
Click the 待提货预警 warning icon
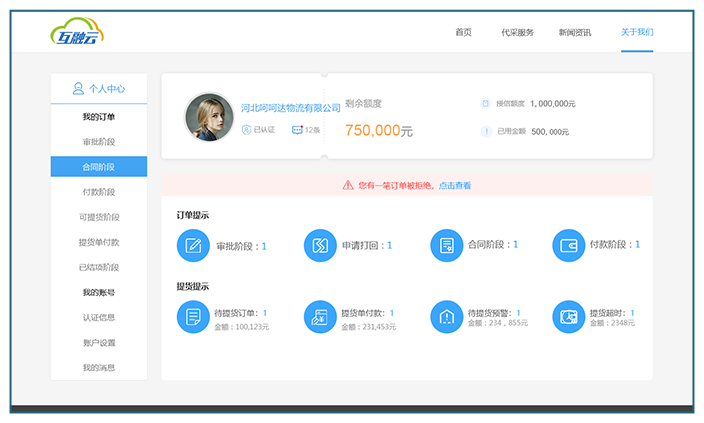coord(446,317)
